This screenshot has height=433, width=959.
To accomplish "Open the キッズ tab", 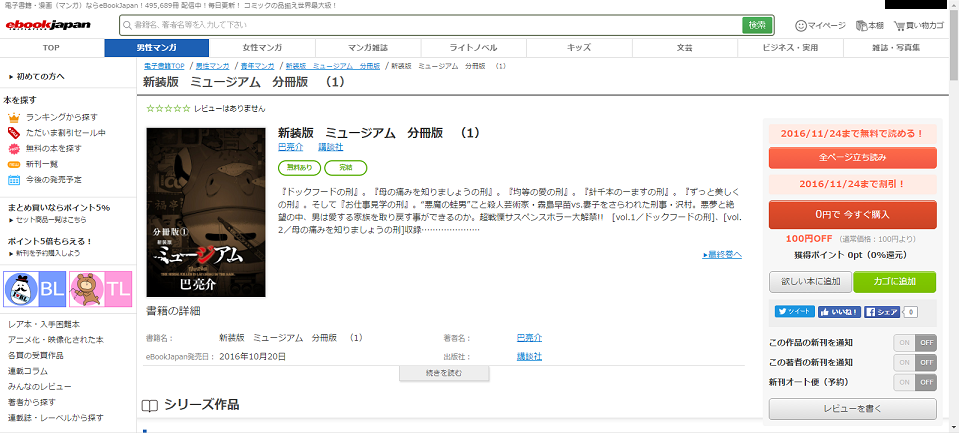I will 579,48.
